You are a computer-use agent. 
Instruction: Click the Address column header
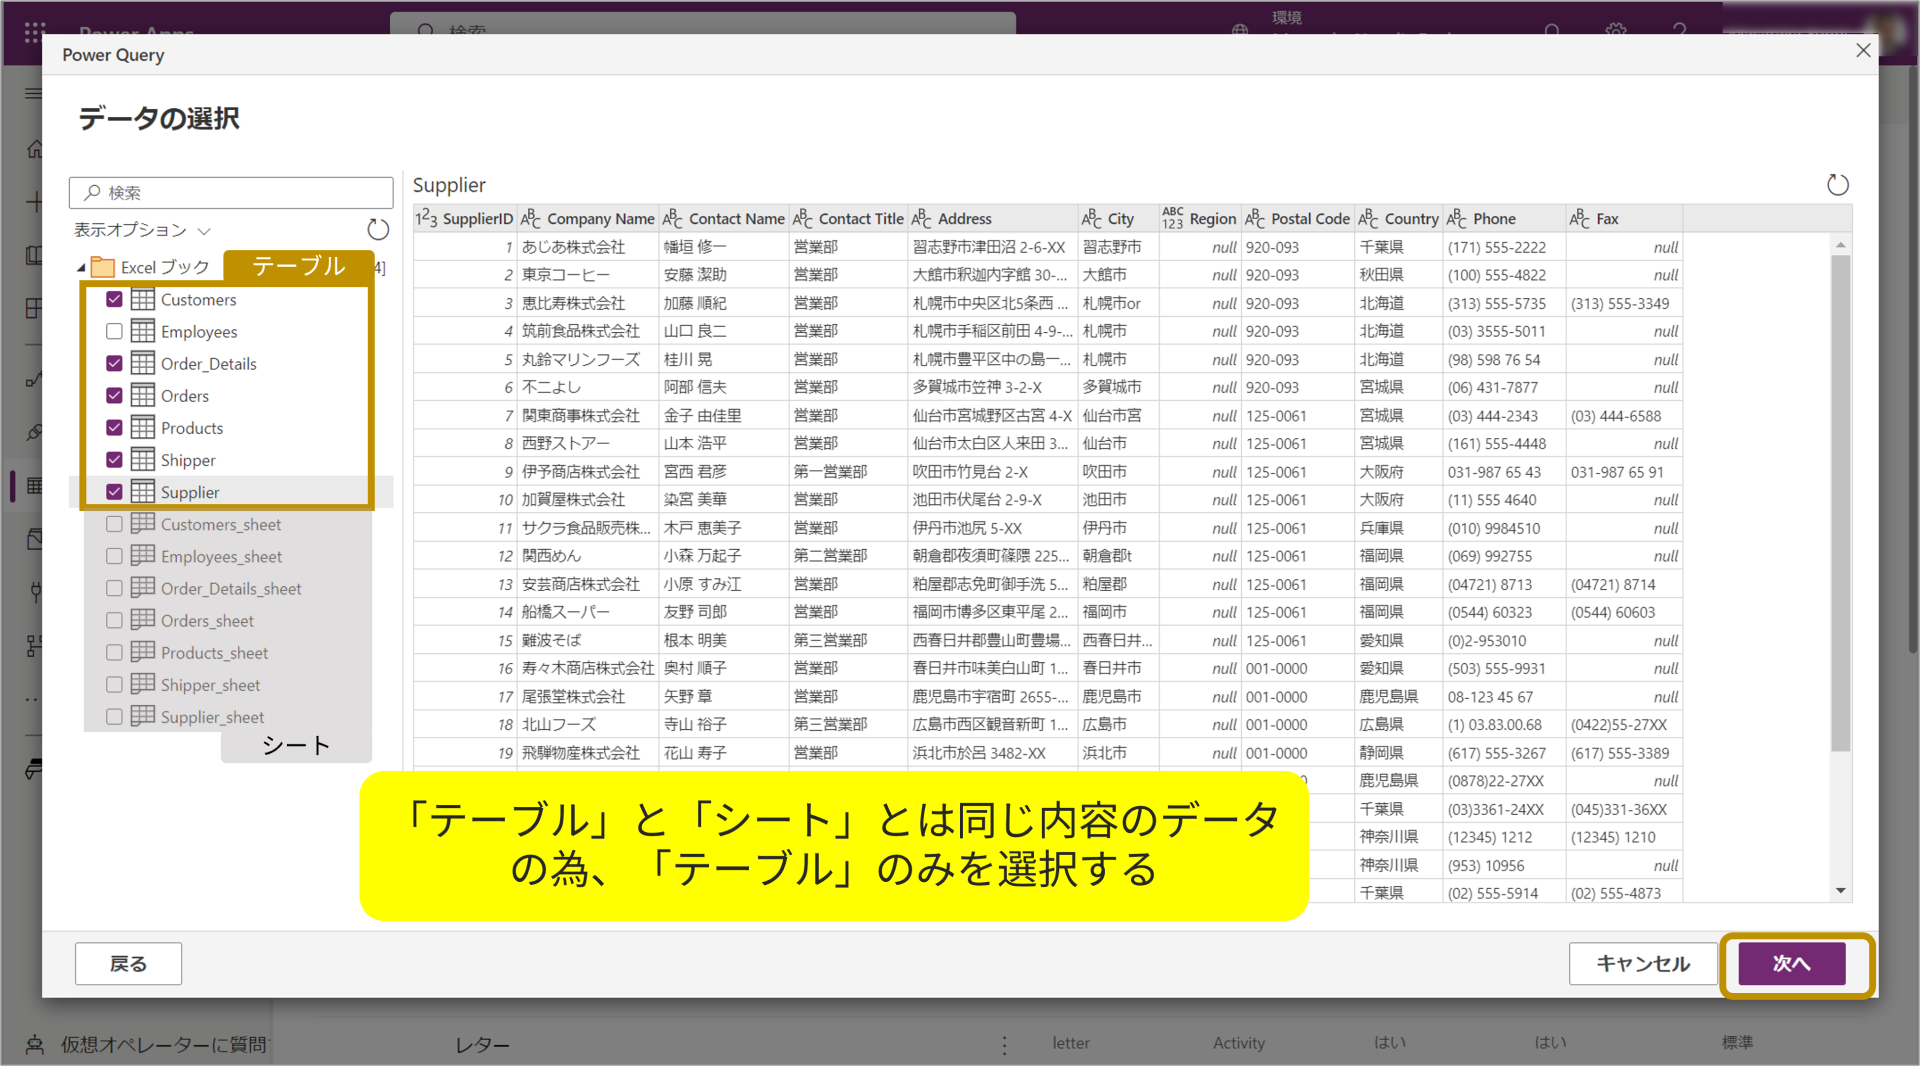992,218
